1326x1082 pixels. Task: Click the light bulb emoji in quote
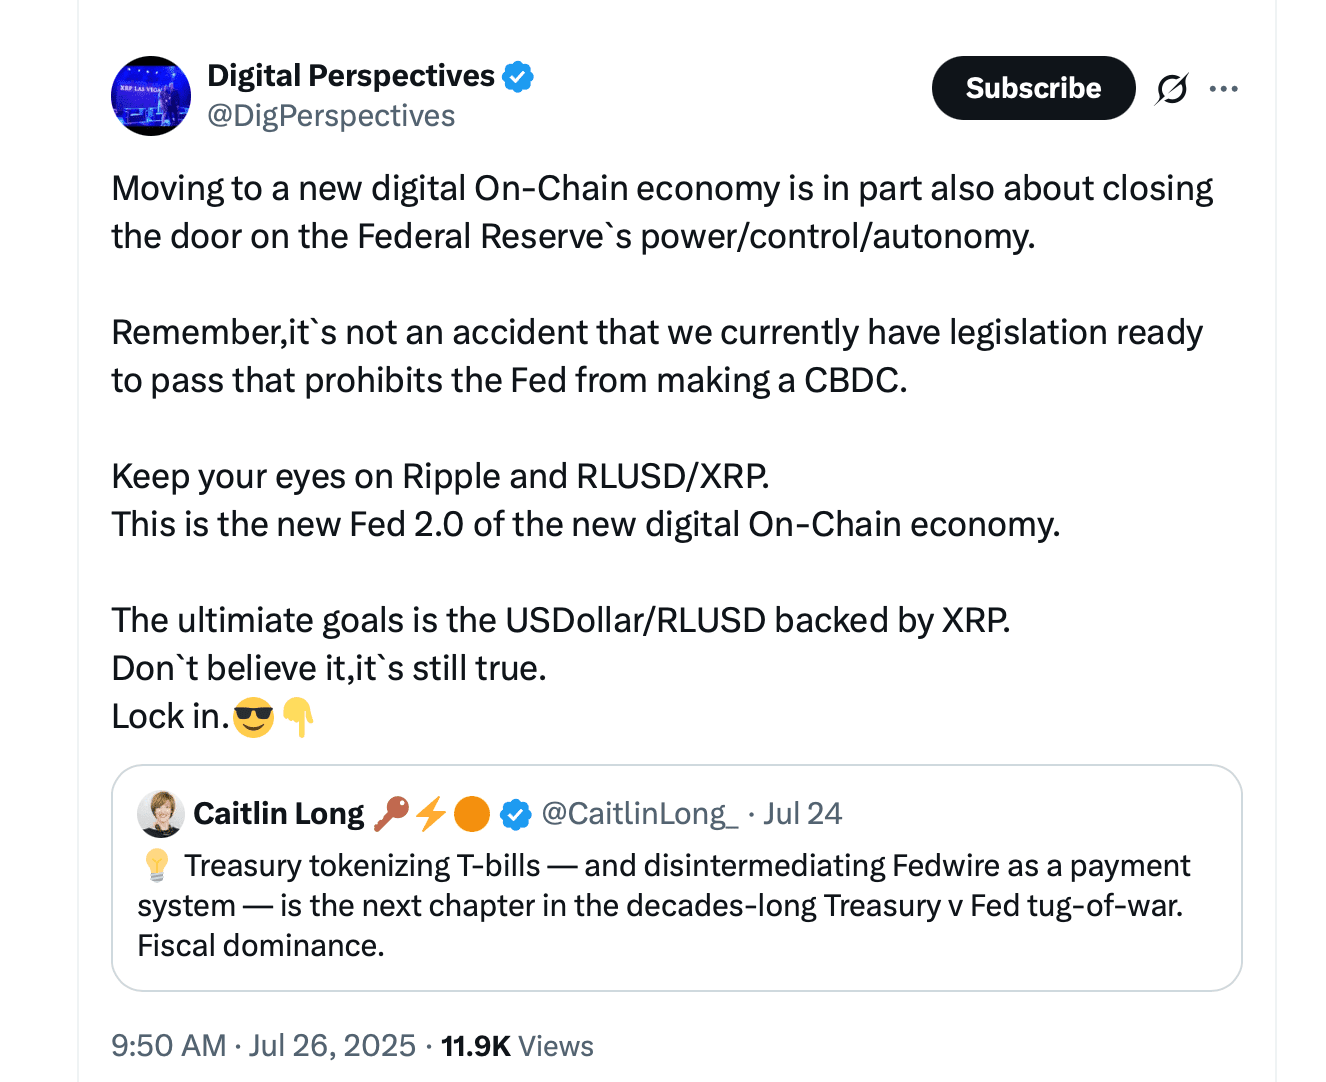coord(156,865)
